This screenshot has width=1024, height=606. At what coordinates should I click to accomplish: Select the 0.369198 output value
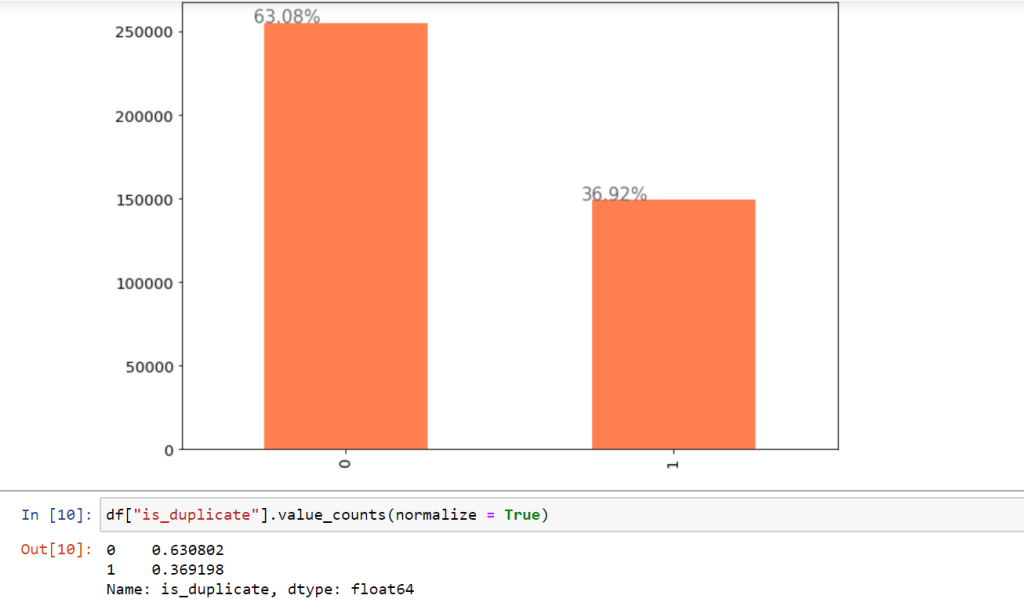pyautogui.click(x=188, y=570)
